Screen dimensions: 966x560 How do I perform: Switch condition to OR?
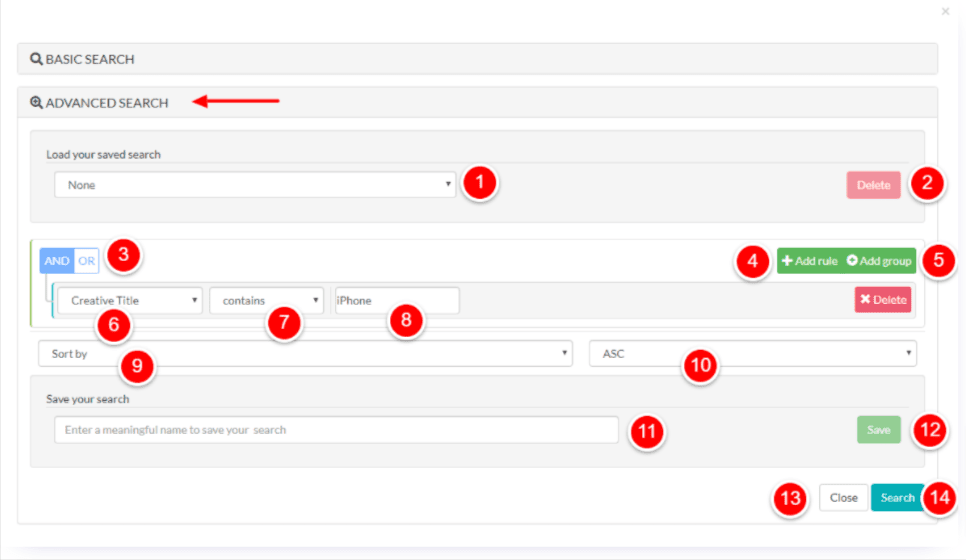86,261
